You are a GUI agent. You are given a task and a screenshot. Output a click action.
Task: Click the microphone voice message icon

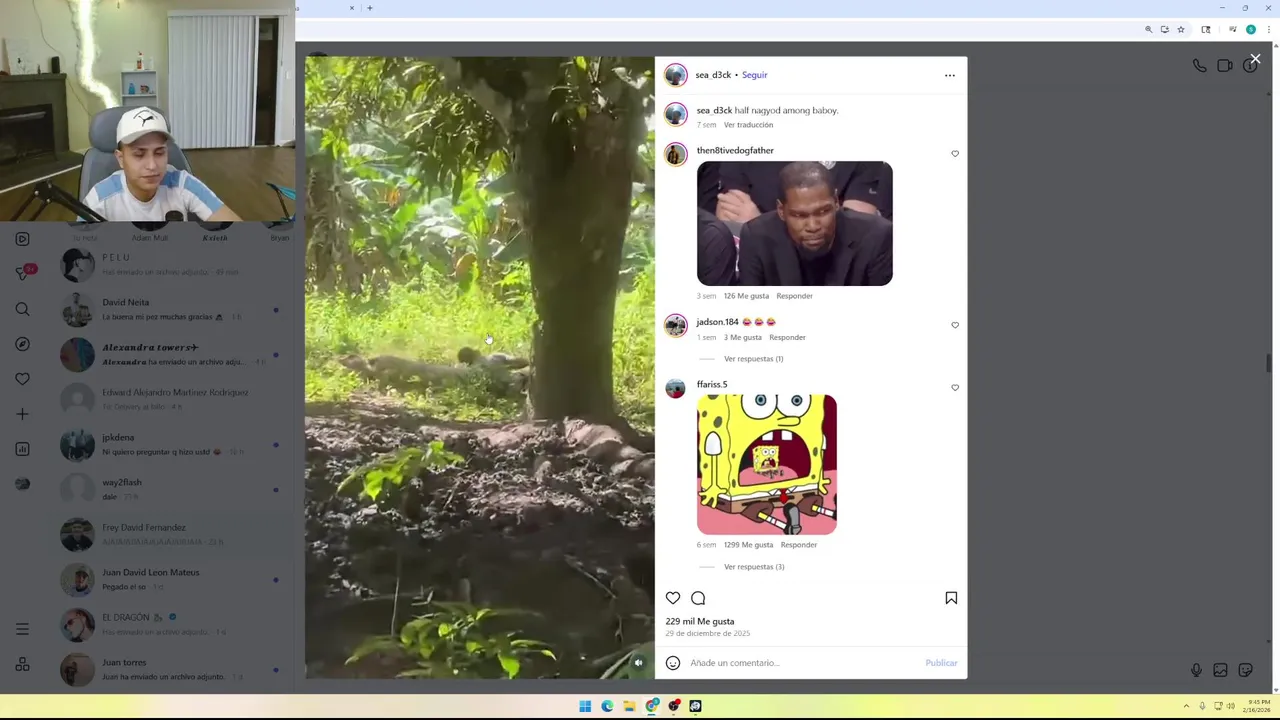point(1196,670)
